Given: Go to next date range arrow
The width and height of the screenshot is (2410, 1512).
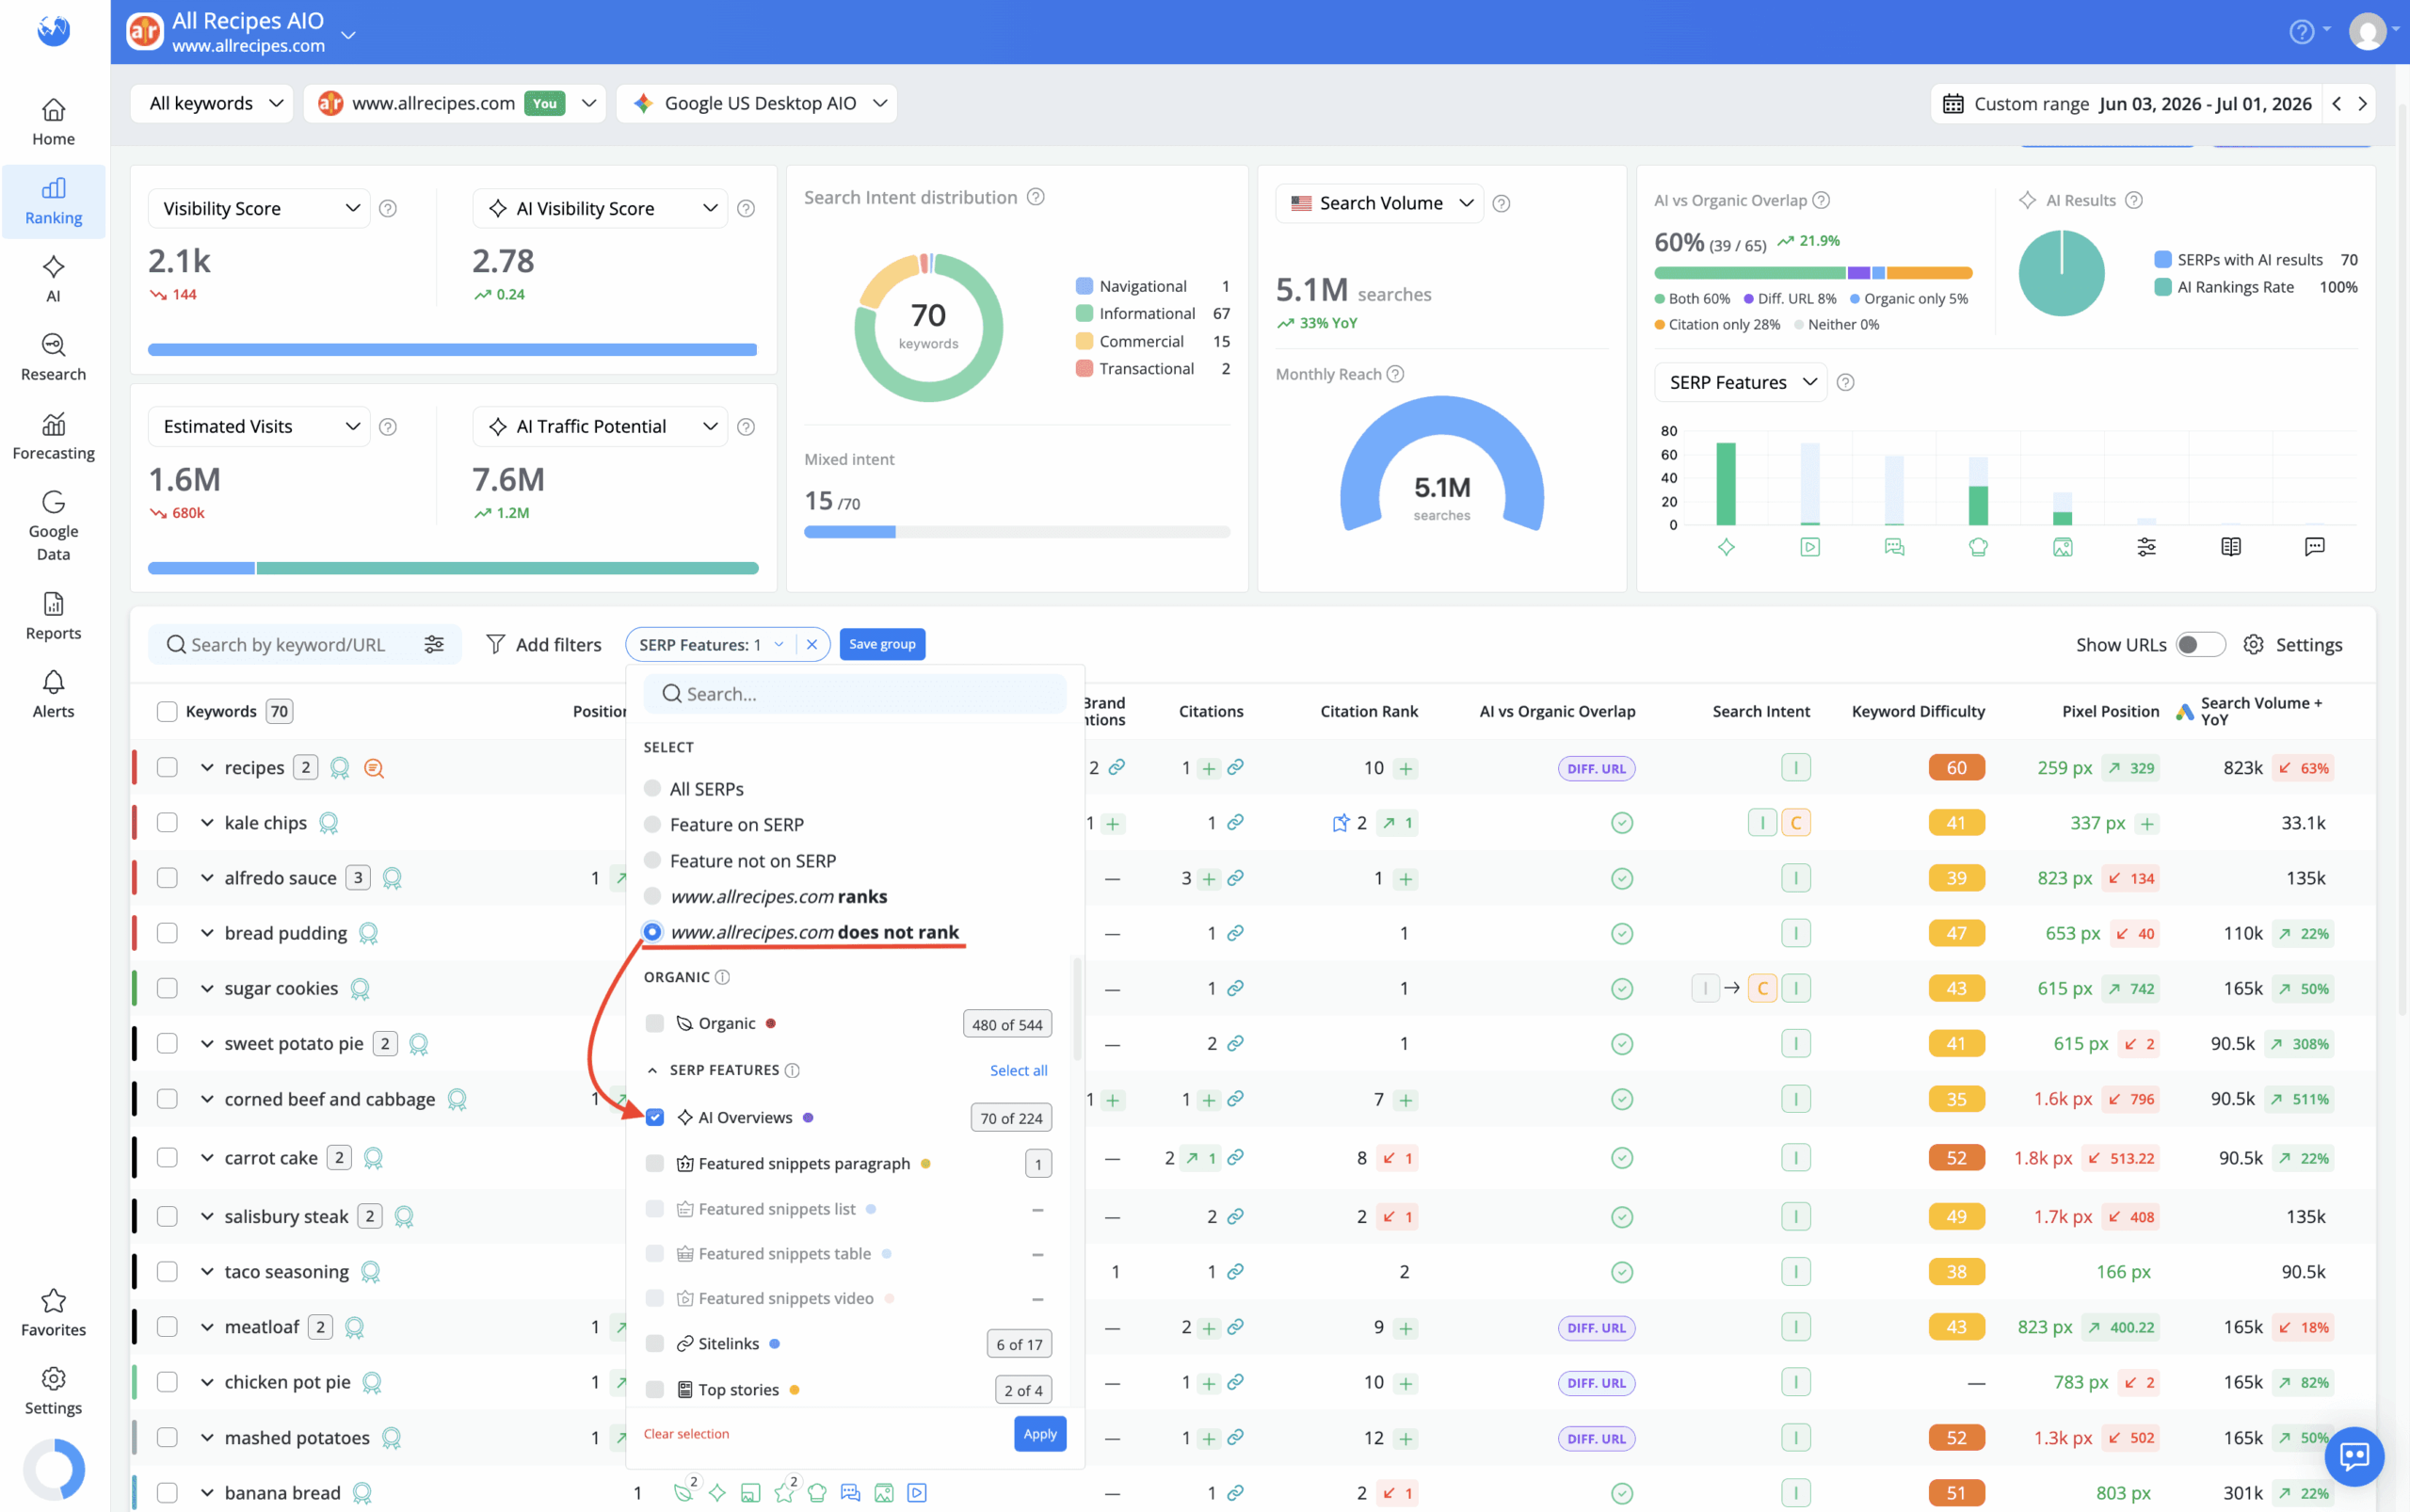Looking at the screenshot, I should [2362, 104].
